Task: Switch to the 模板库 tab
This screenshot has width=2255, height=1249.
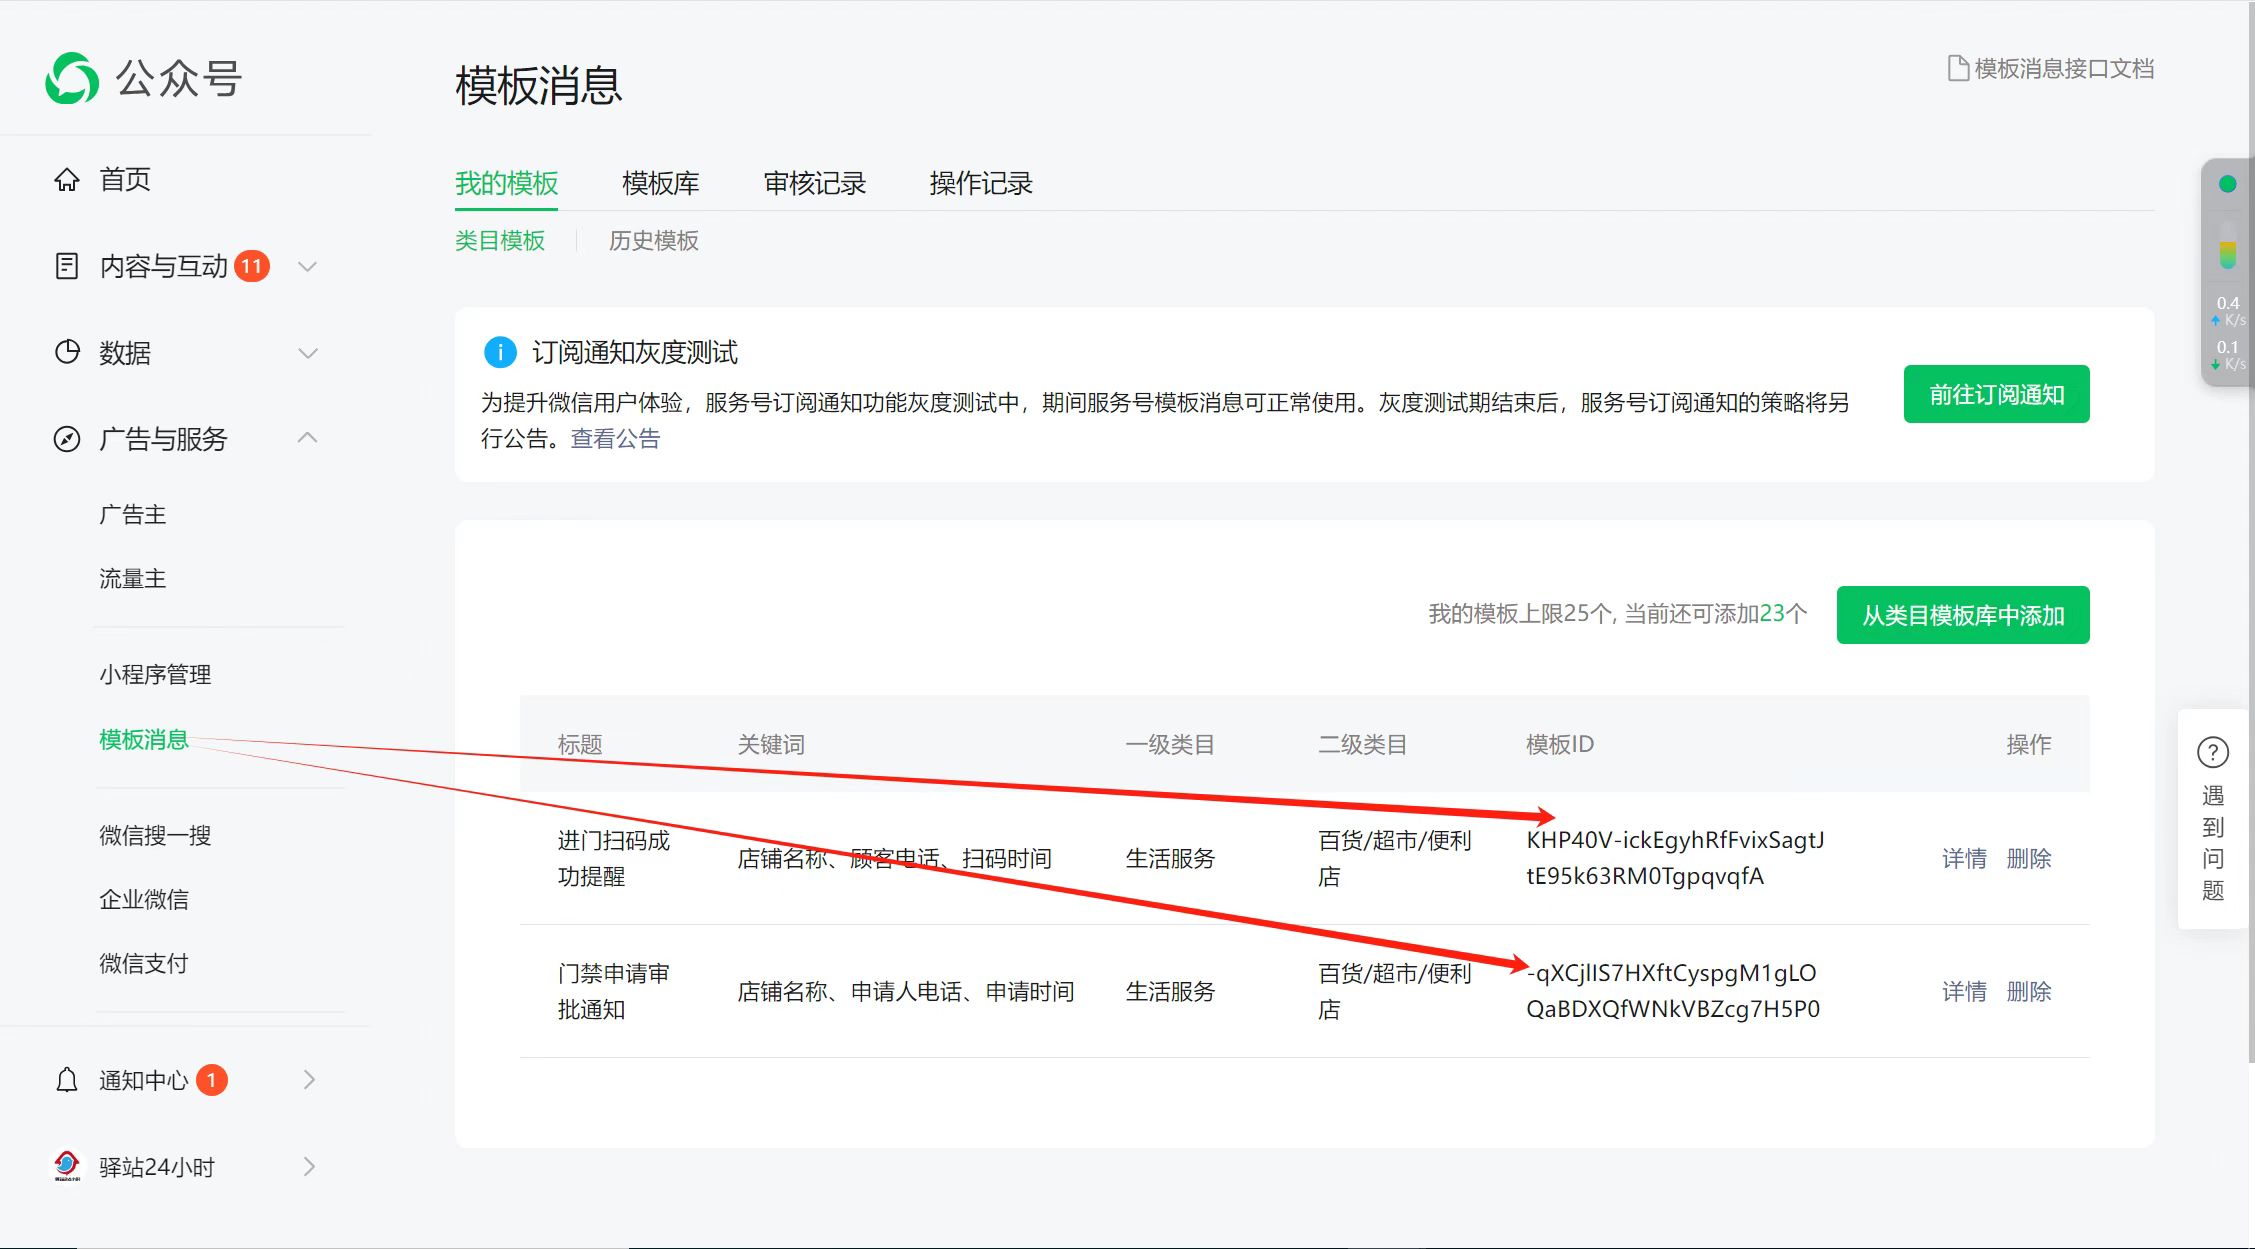Action: (x=660, y=183)
